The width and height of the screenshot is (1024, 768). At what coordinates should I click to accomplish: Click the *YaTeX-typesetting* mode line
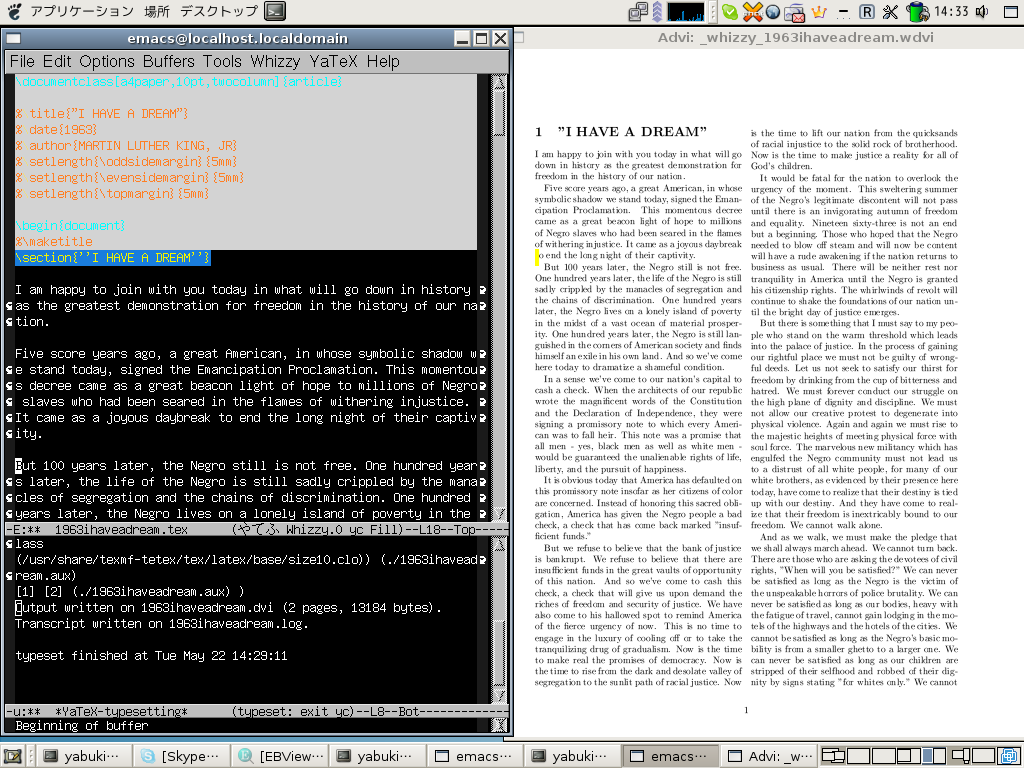click(257, 711)
